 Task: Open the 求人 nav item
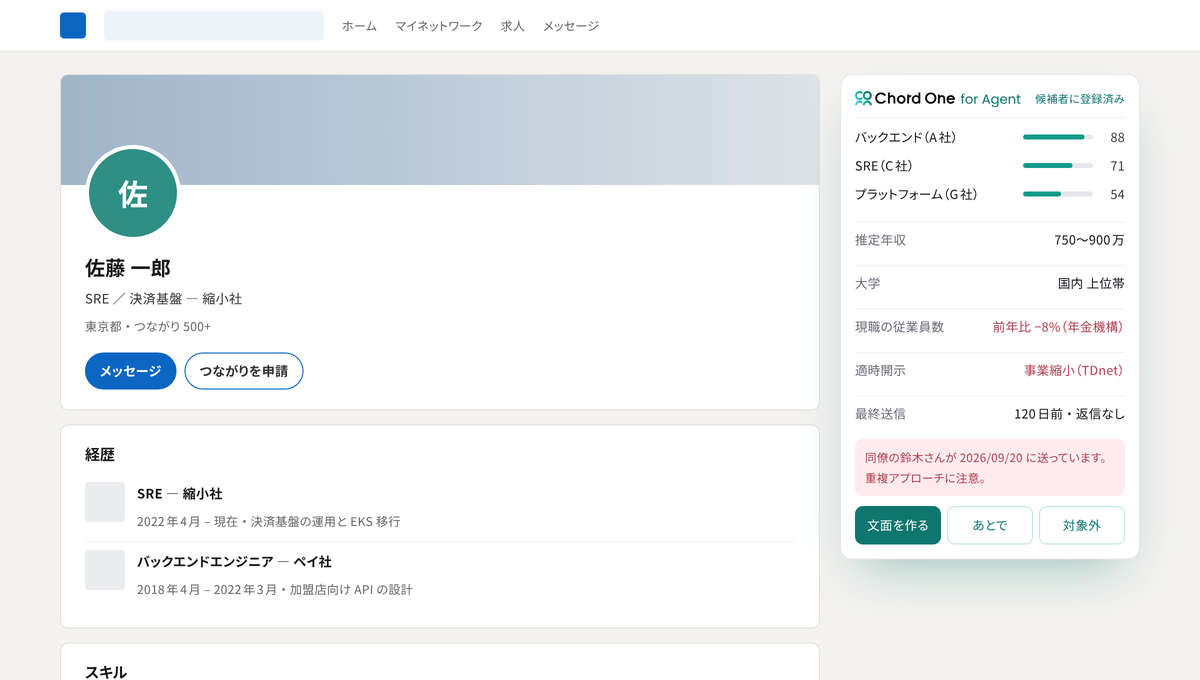point(512,26)
